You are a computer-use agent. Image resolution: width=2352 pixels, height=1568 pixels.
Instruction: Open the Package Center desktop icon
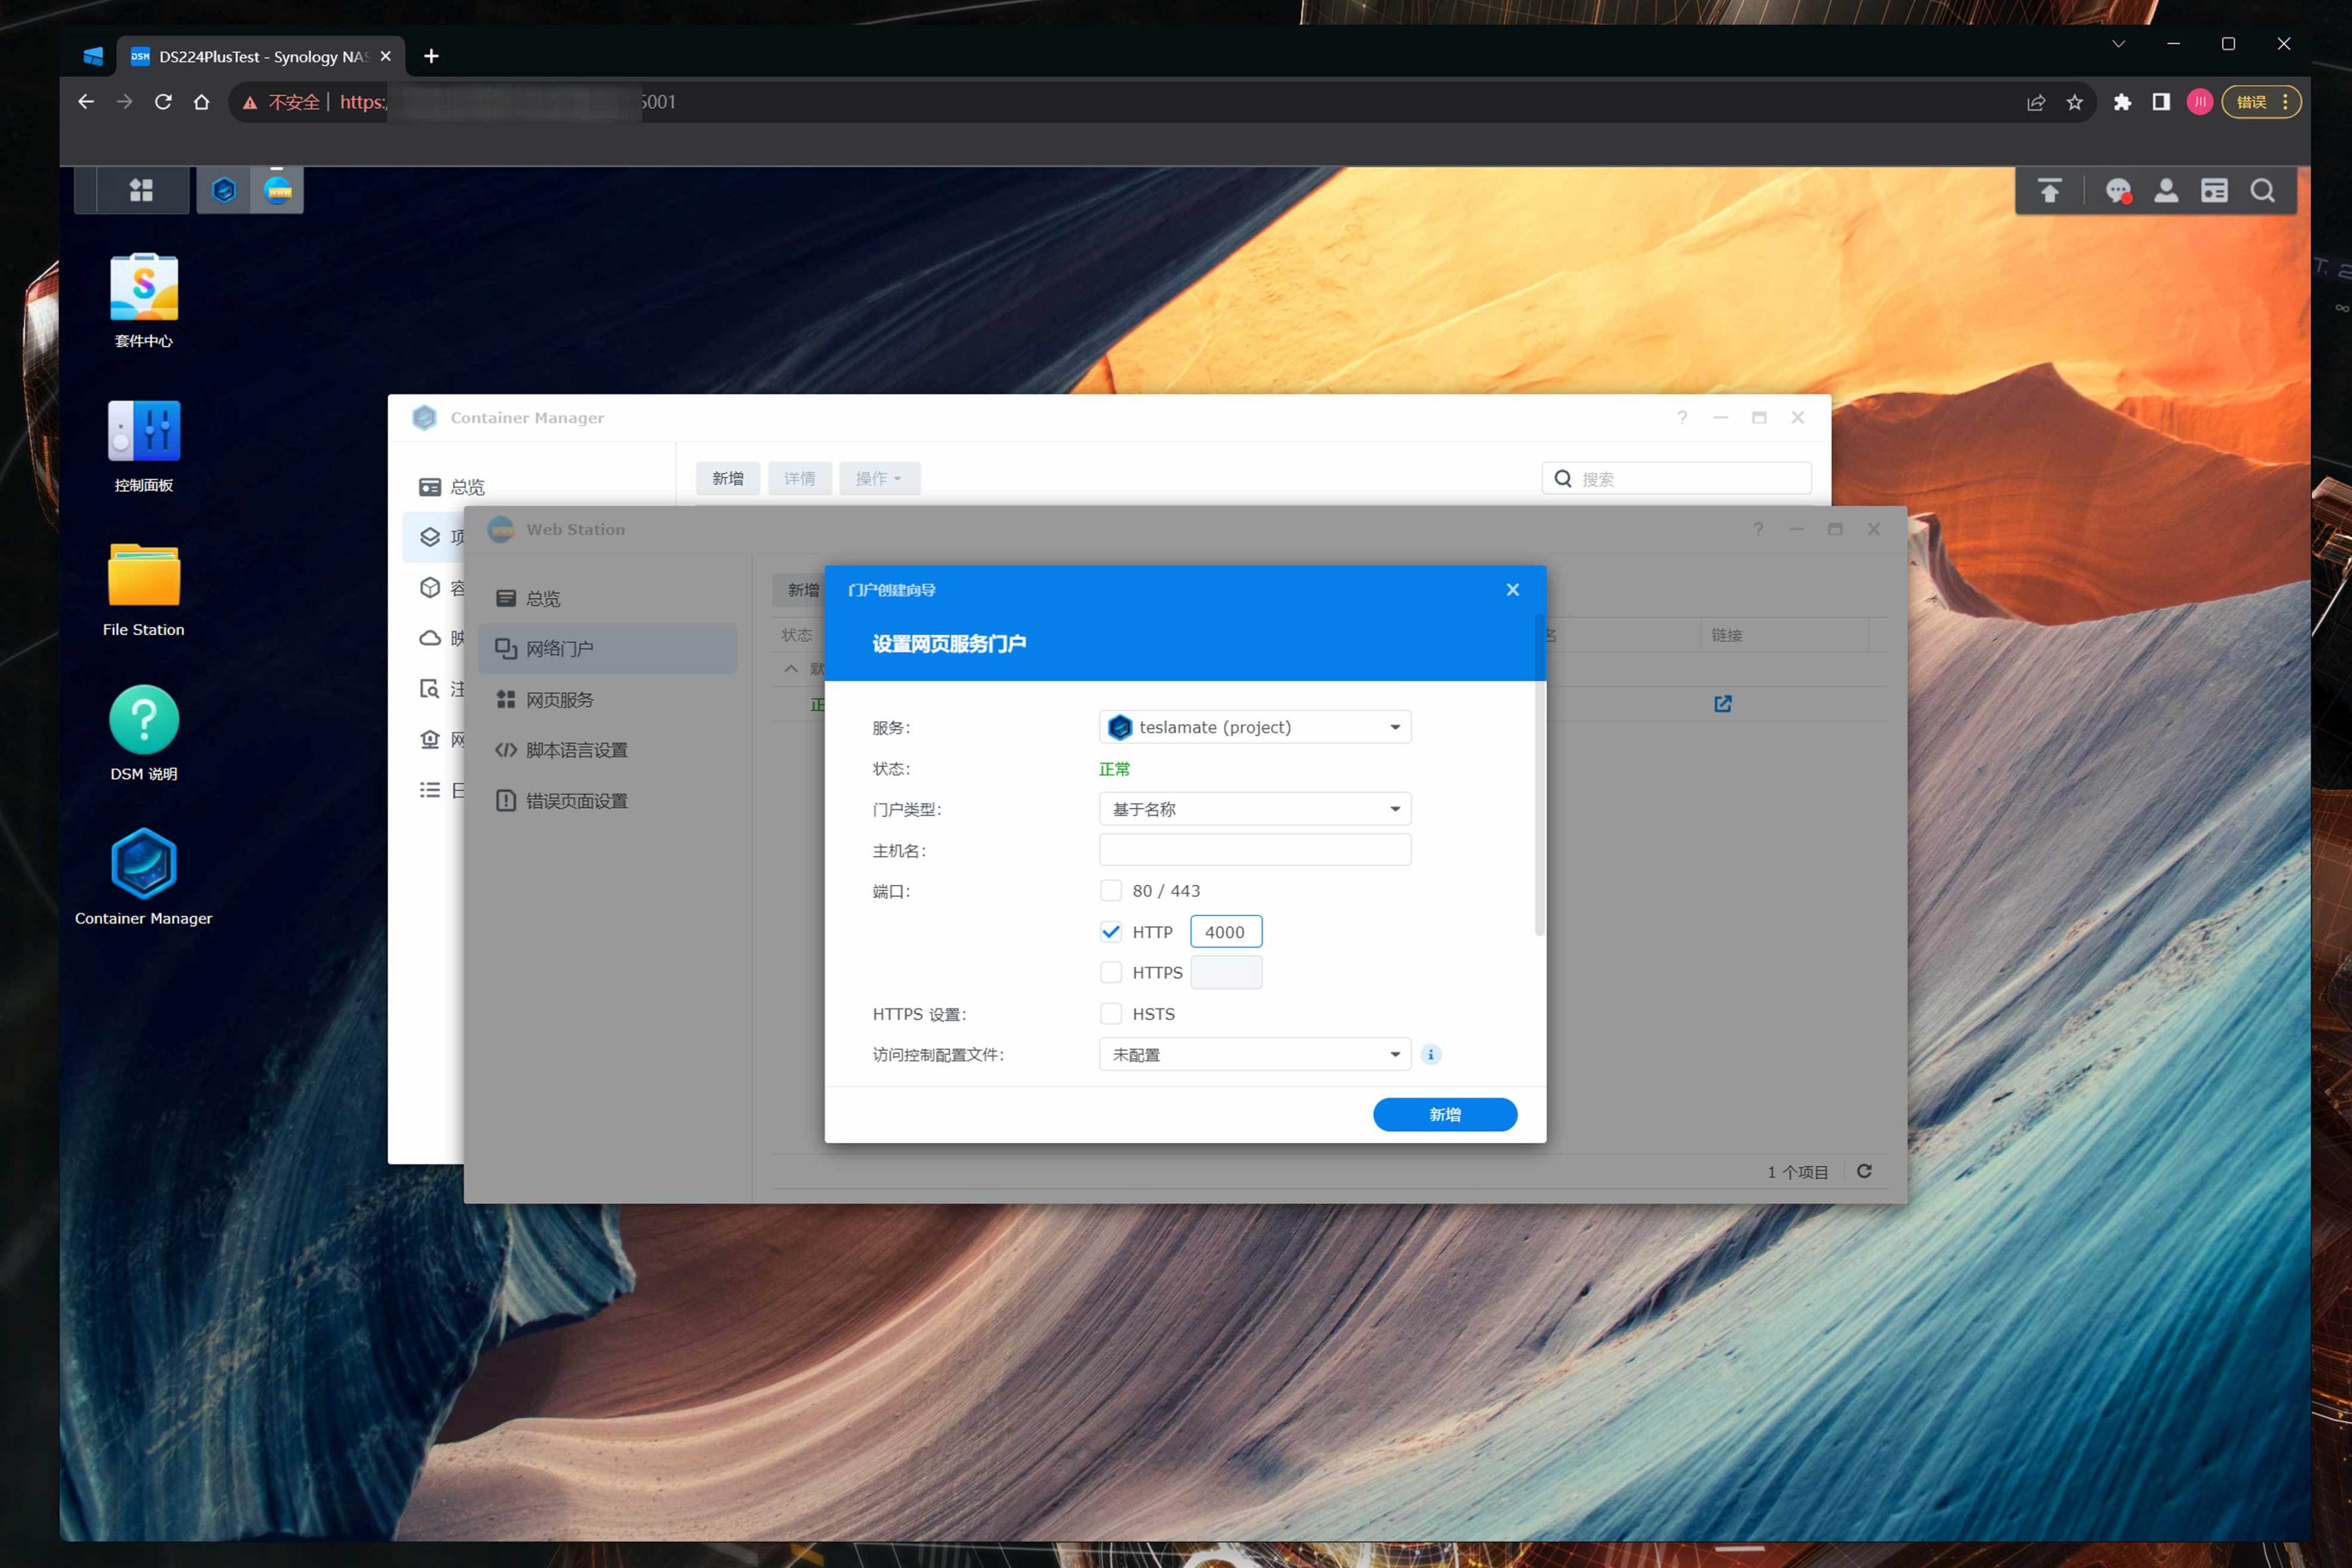143,288
